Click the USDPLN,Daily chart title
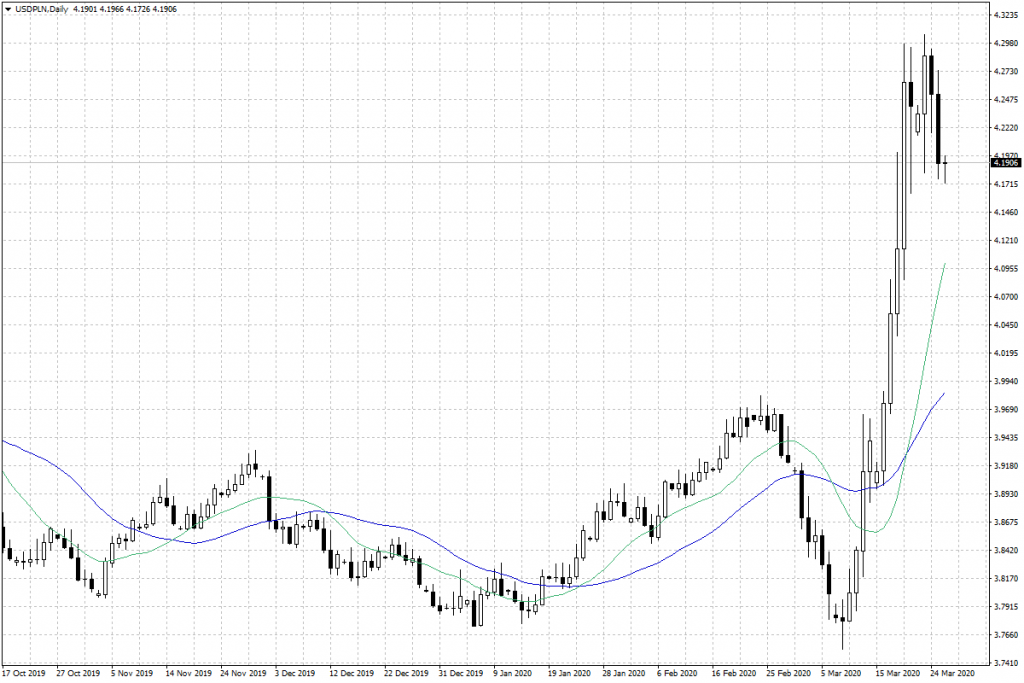The image size is (1024, 683). point(41,9)
